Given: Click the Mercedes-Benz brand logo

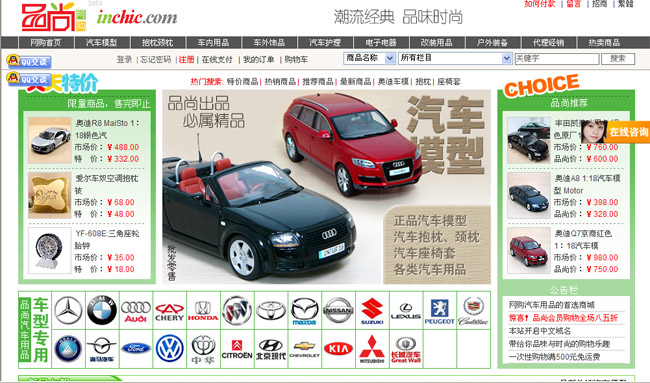Looking at the screenshot, I should click(x=68, y=310).
